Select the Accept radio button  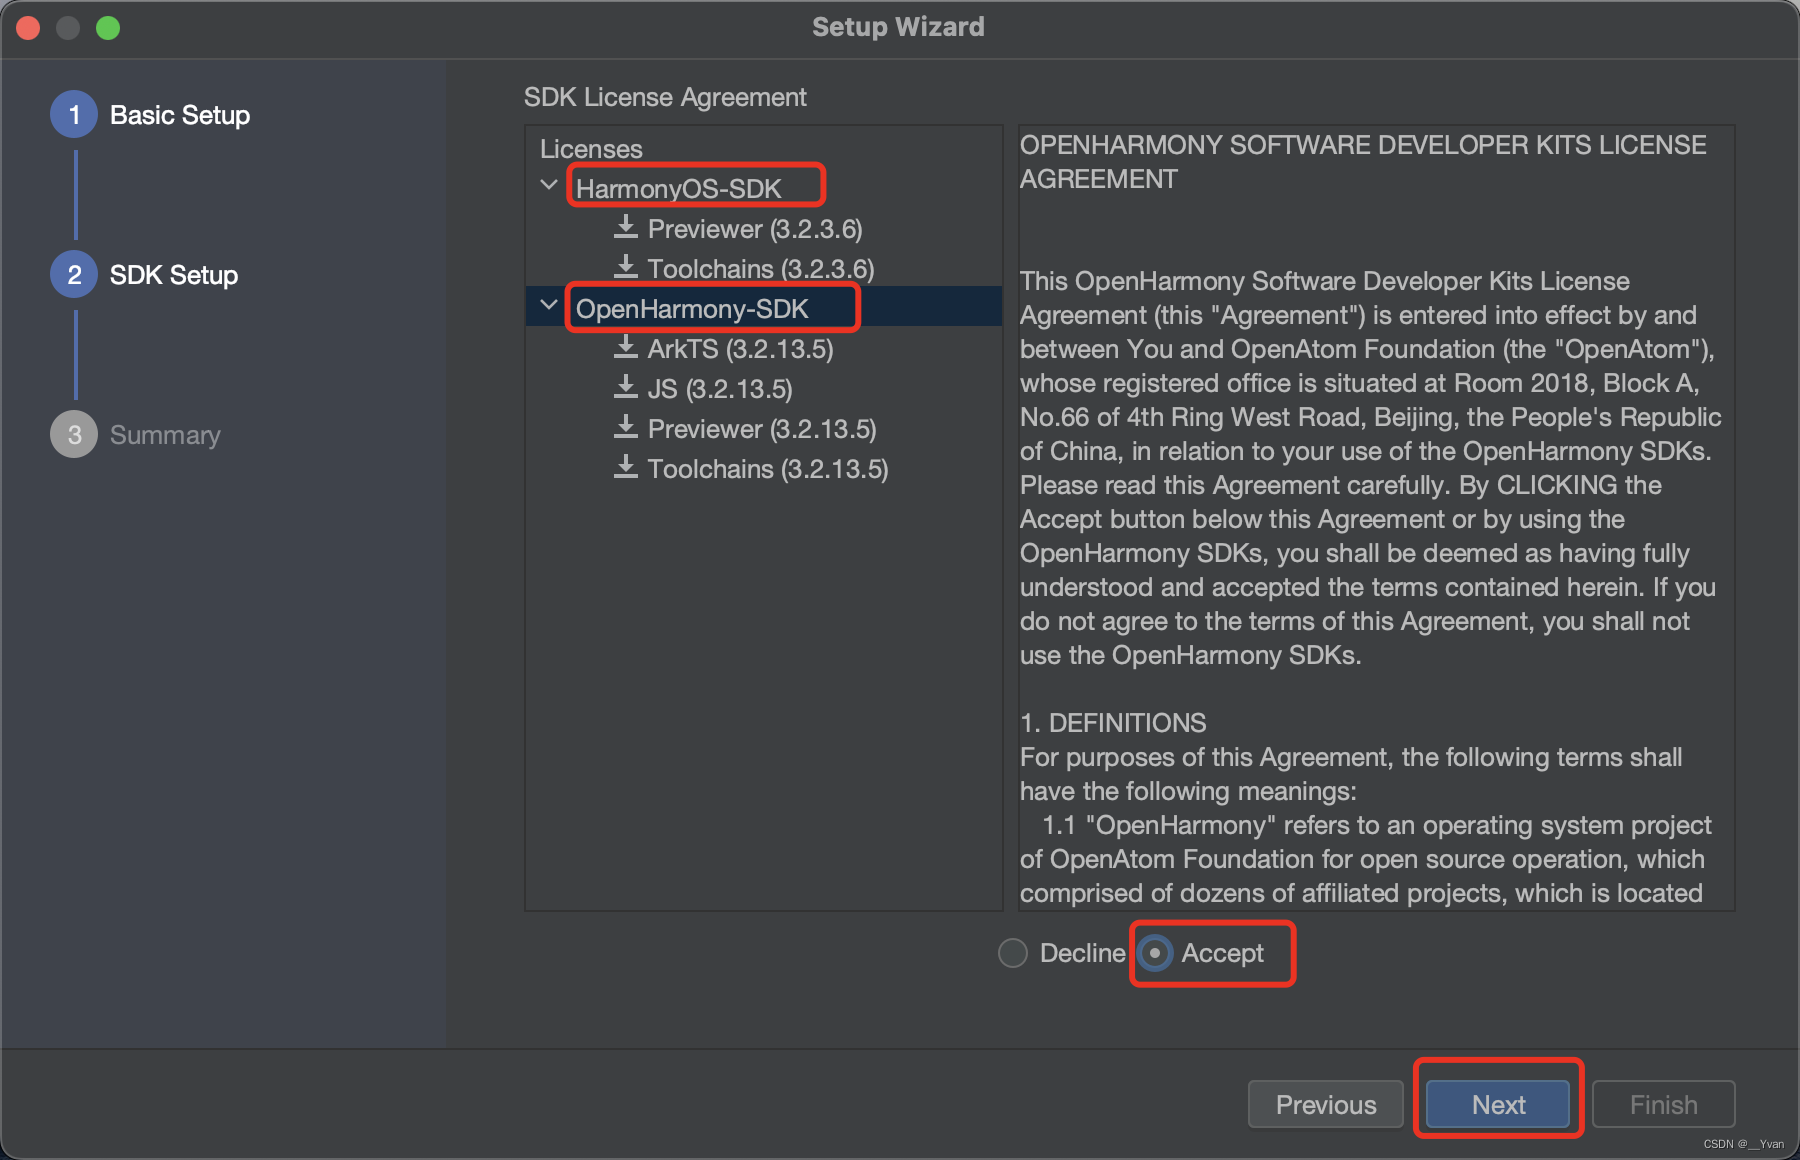(1155, 953)
